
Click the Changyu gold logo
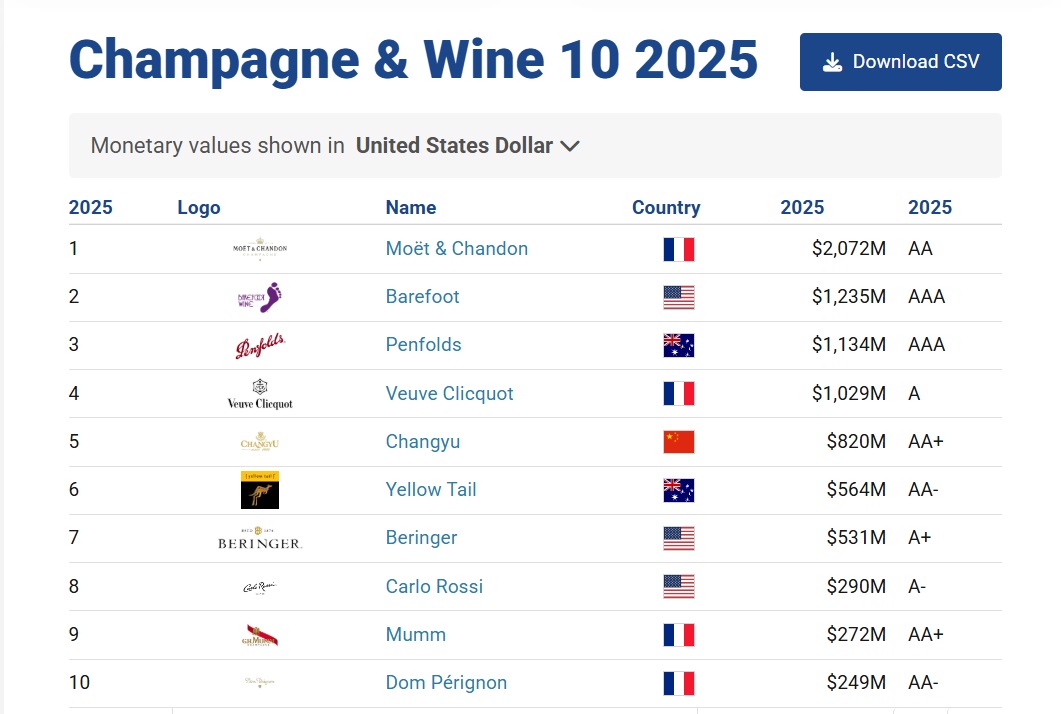[260, 442]
